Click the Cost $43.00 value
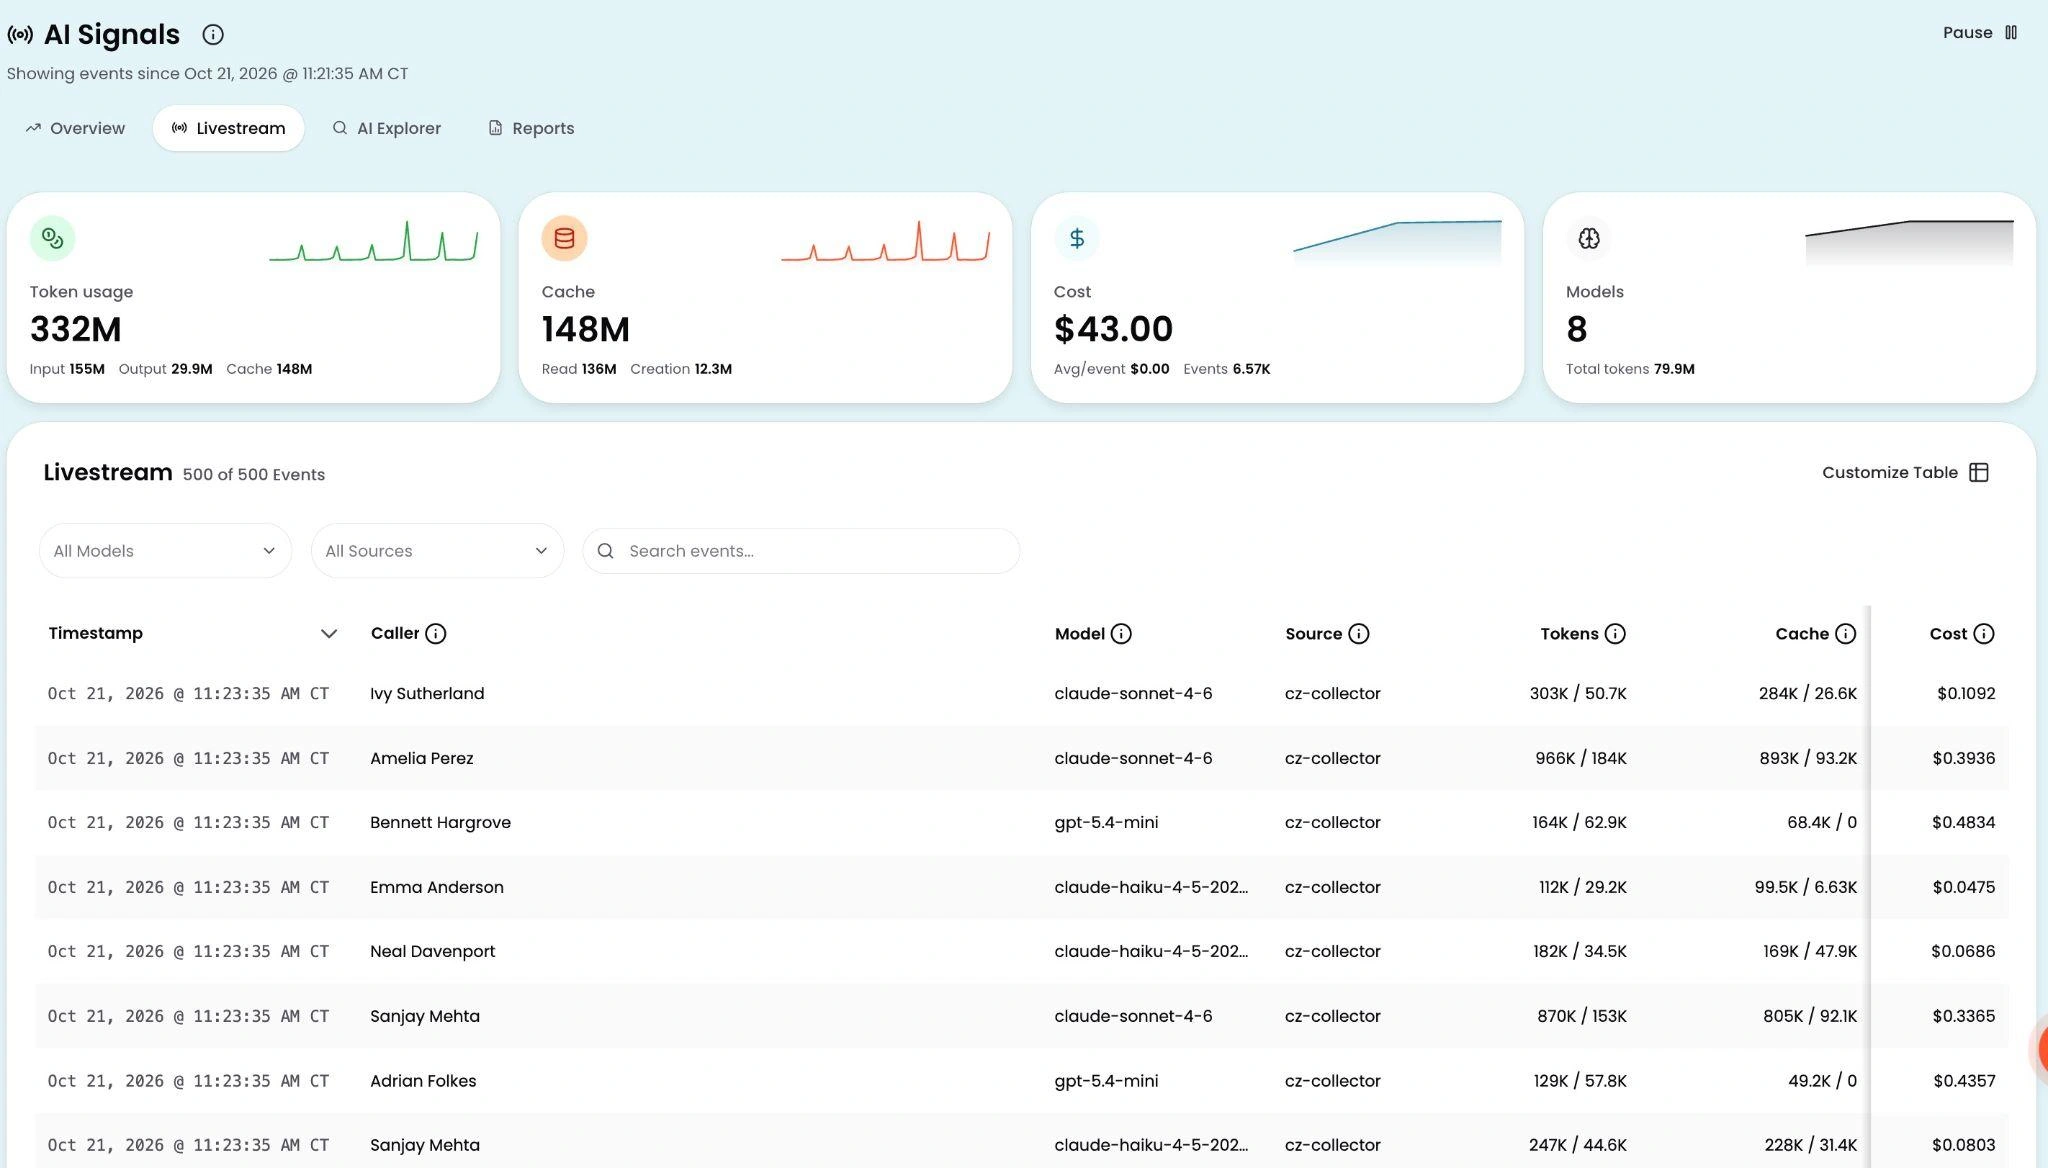Image resolution: width=2048 pixels, height=1168 pixels. (1113, 329)
